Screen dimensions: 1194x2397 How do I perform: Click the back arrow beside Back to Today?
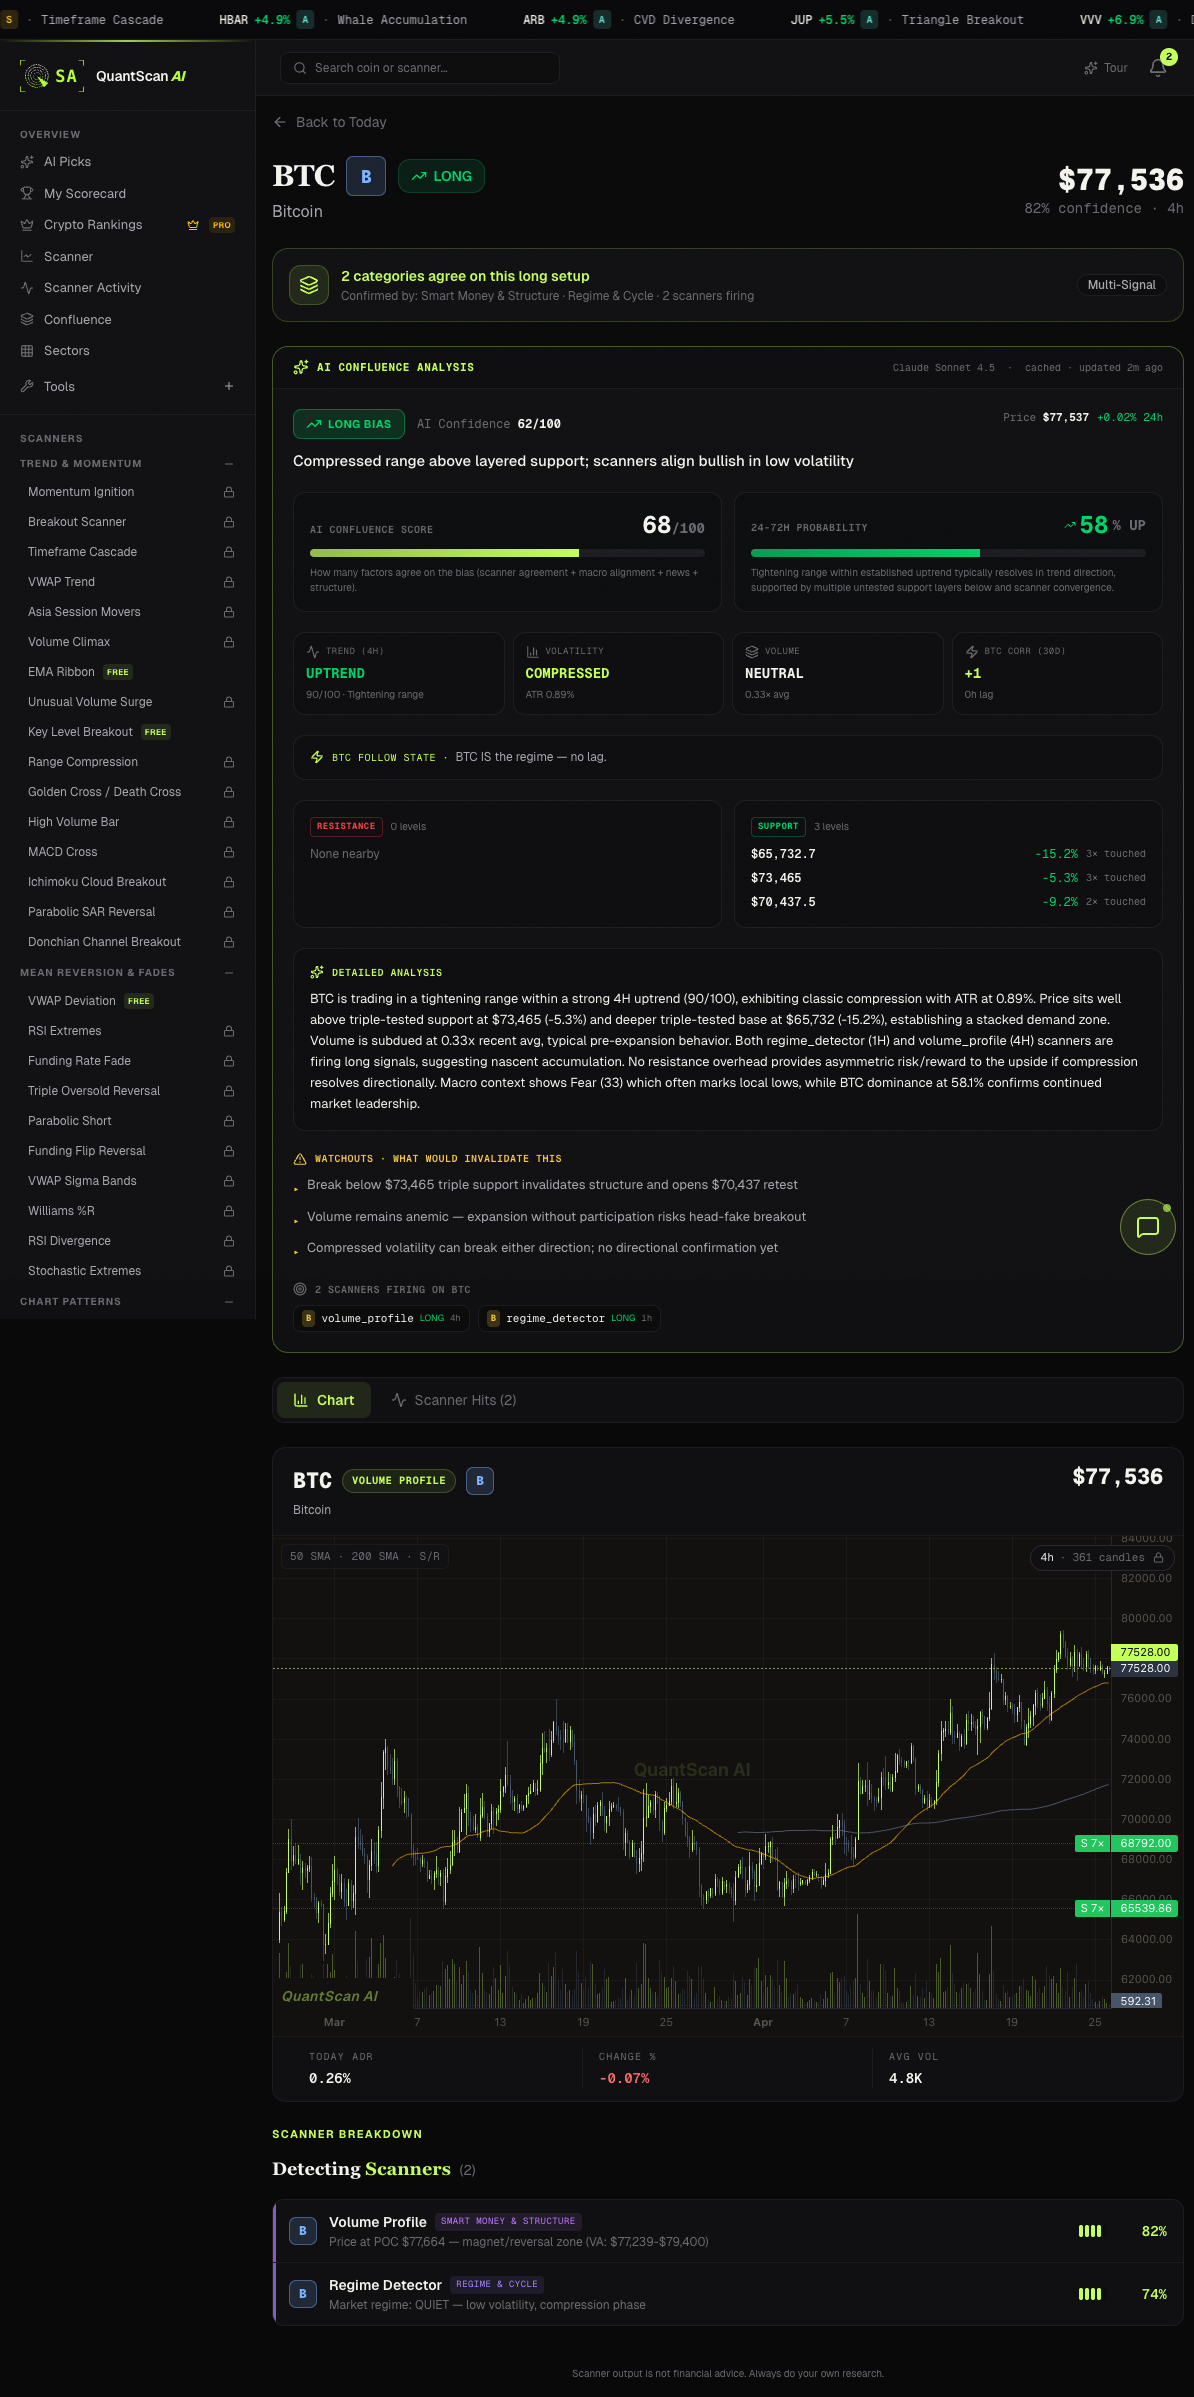click(280, 122)
